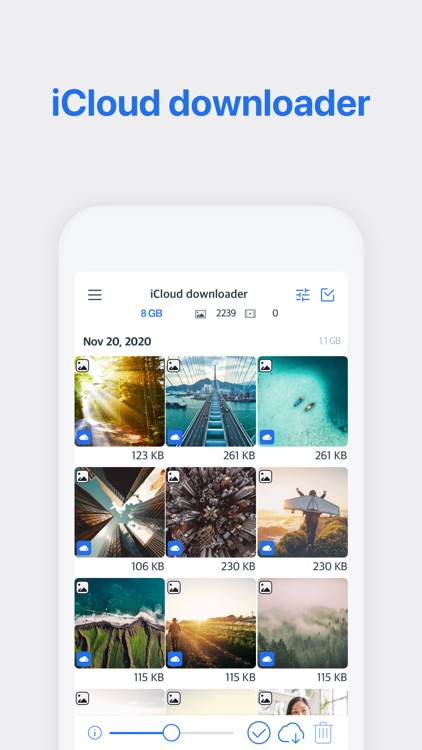The image size is (422, 750).
Task: Tap cloud badge on winged person photo
Action: 267,548
